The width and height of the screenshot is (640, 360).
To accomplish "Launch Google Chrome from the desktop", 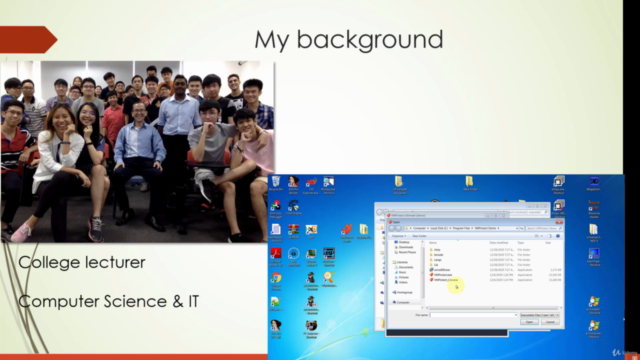I will point(276,280).
